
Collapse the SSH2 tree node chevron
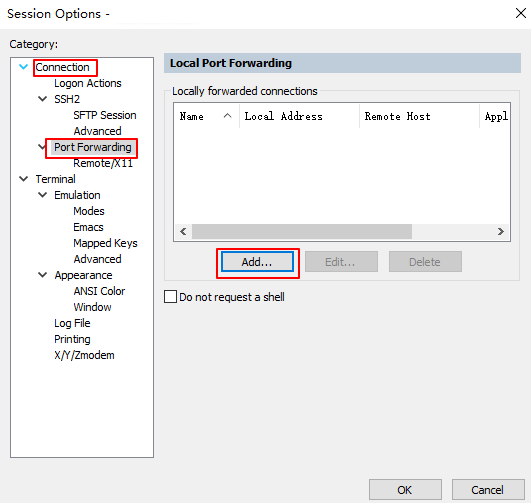(x=42, y=99)
